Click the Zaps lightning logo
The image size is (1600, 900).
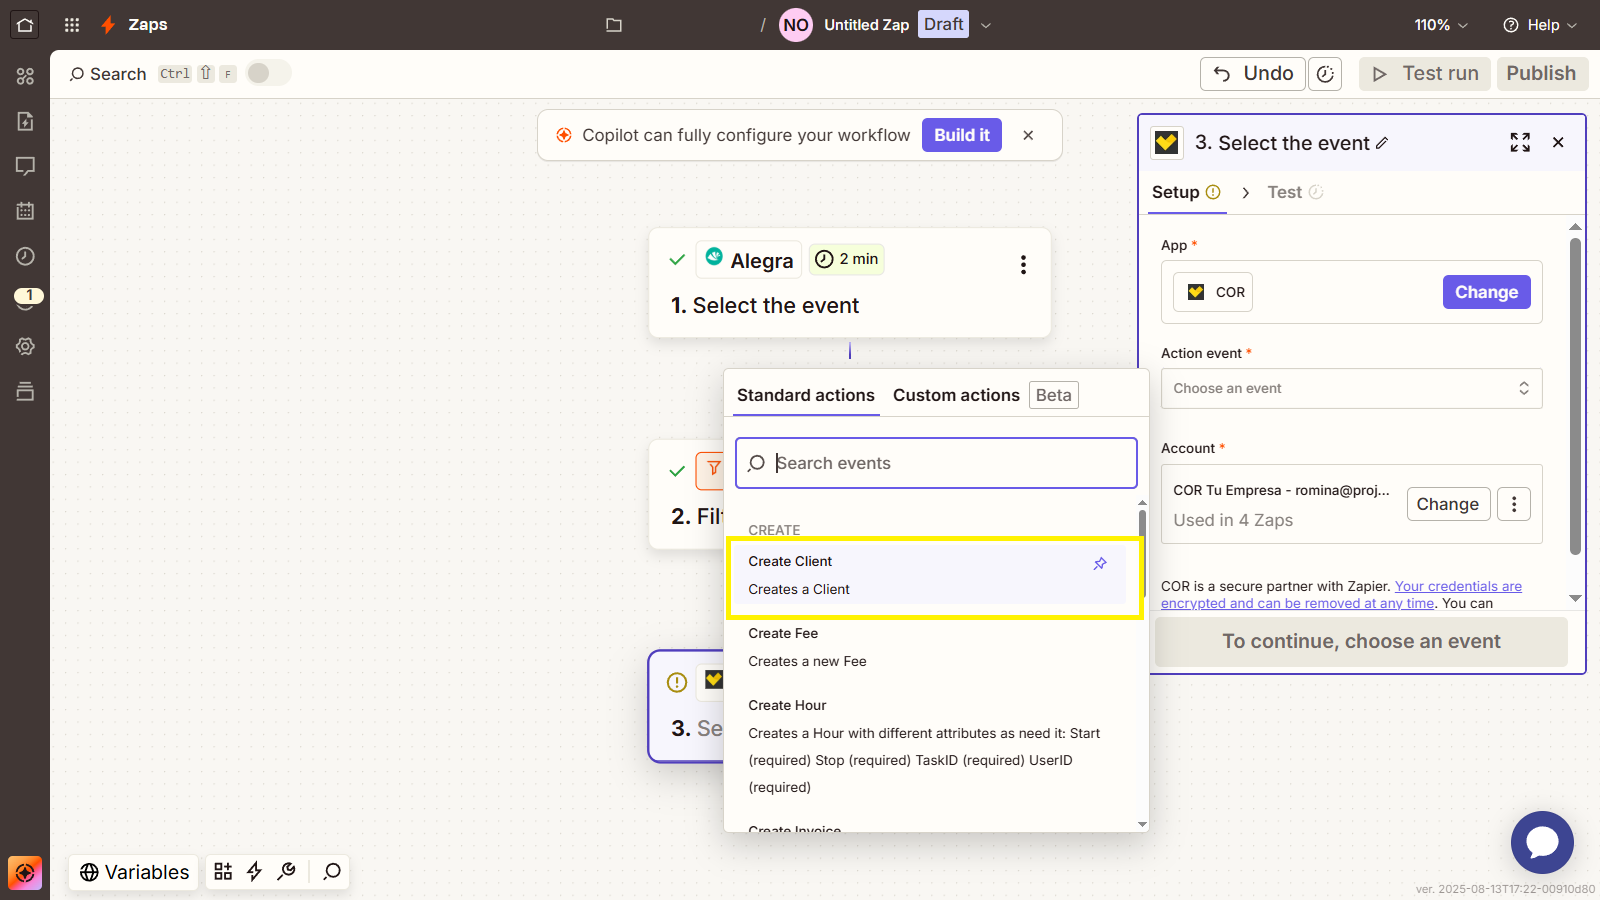[x=109, y=25]
